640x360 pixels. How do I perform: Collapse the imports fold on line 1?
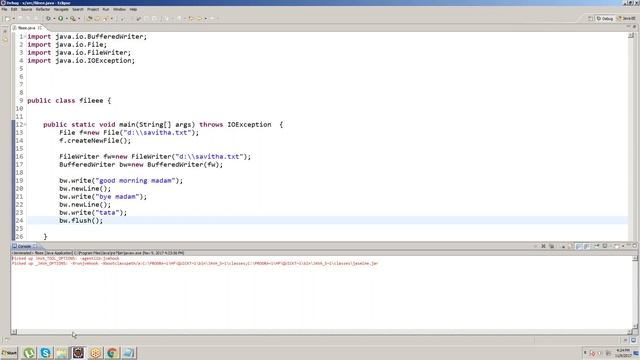pyautogui.click(x=25, y=36)
